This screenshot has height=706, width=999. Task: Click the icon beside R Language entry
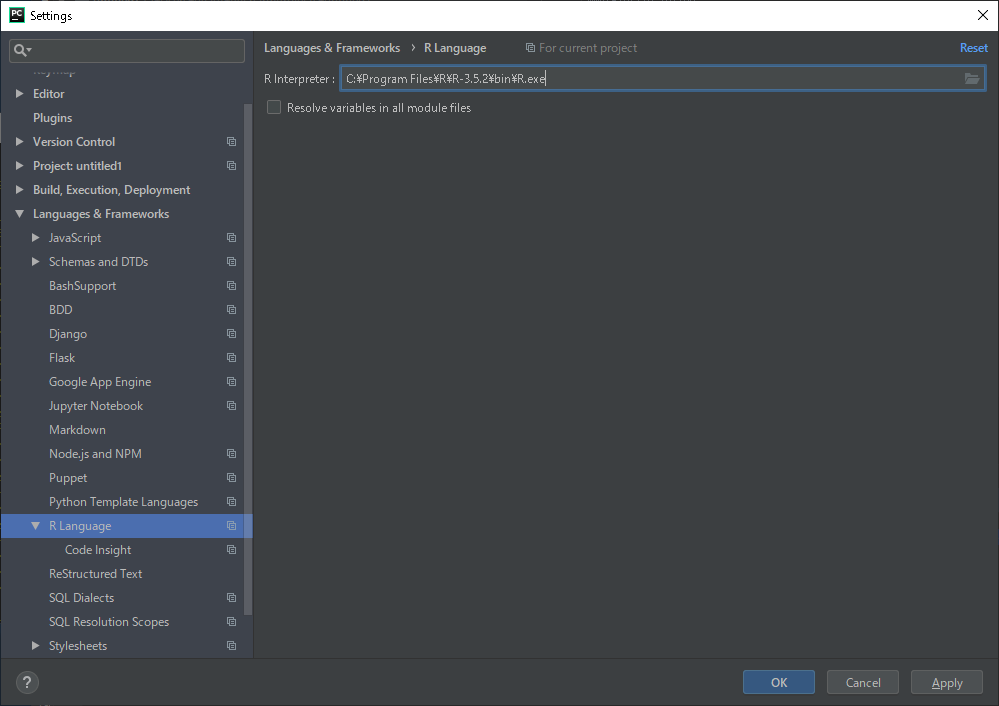click(x=231, y=525)
